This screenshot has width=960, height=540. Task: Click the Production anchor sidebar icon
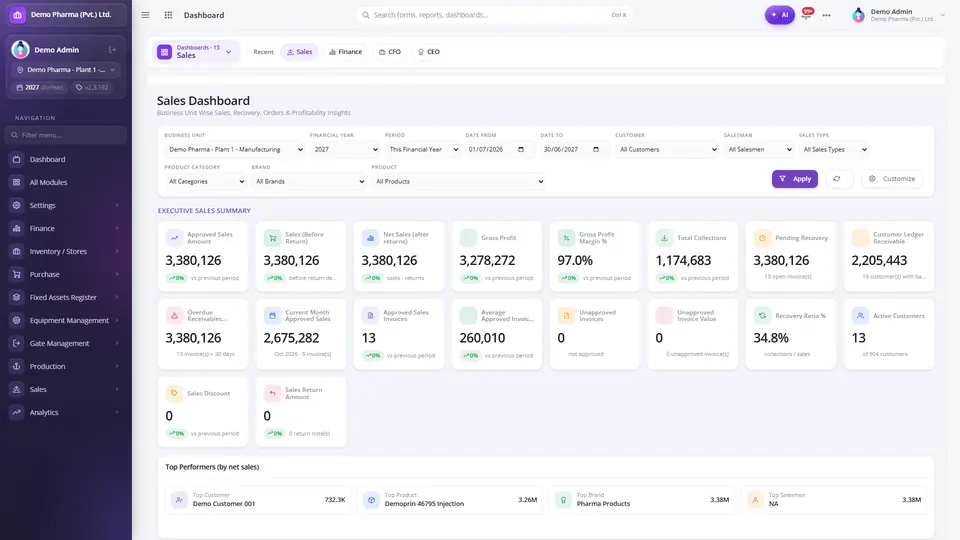click(17, 366)
